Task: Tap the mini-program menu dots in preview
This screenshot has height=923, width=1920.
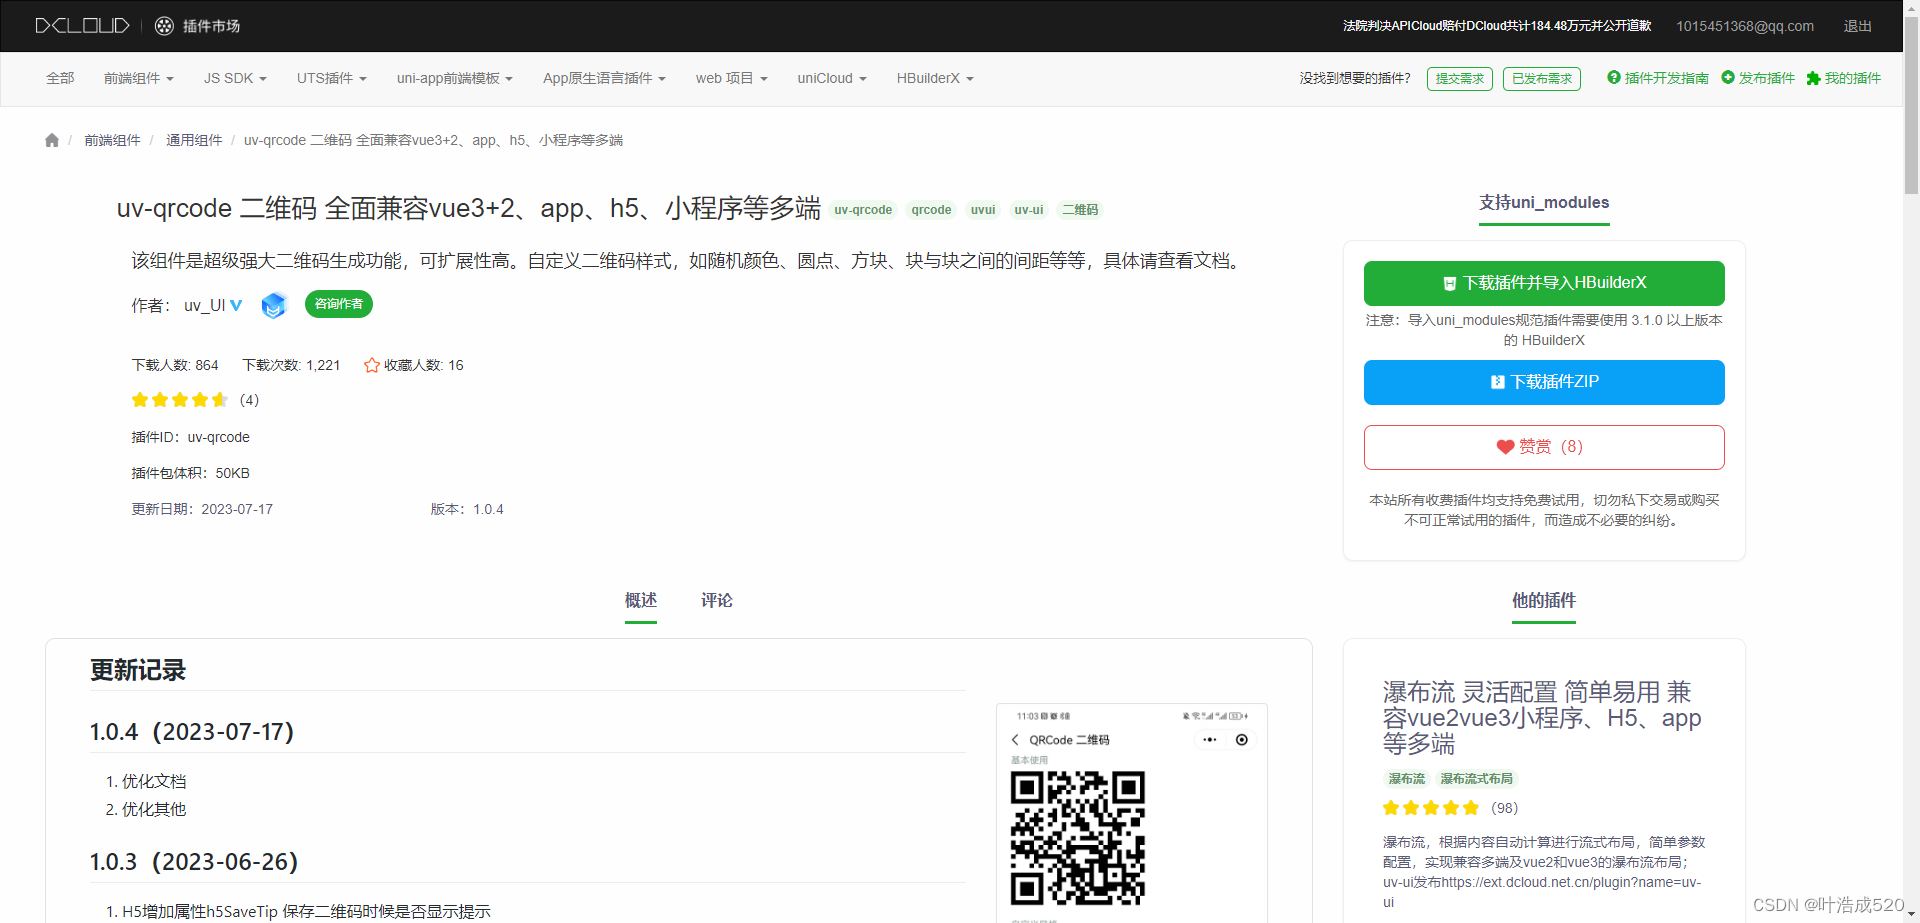Action: 1209,740
